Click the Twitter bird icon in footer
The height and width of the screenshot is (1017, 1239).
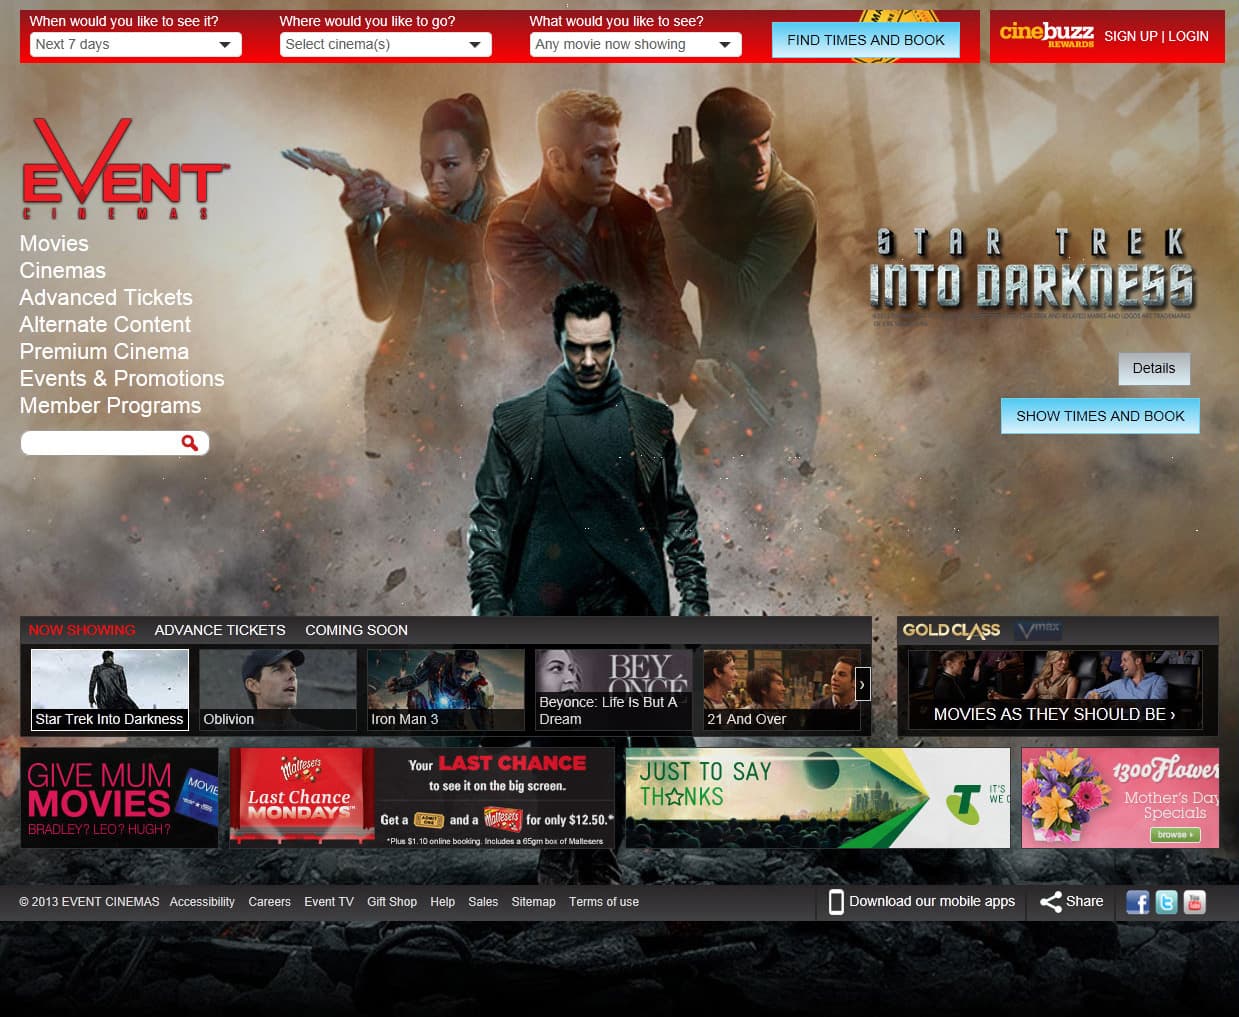click(1165, 902)
